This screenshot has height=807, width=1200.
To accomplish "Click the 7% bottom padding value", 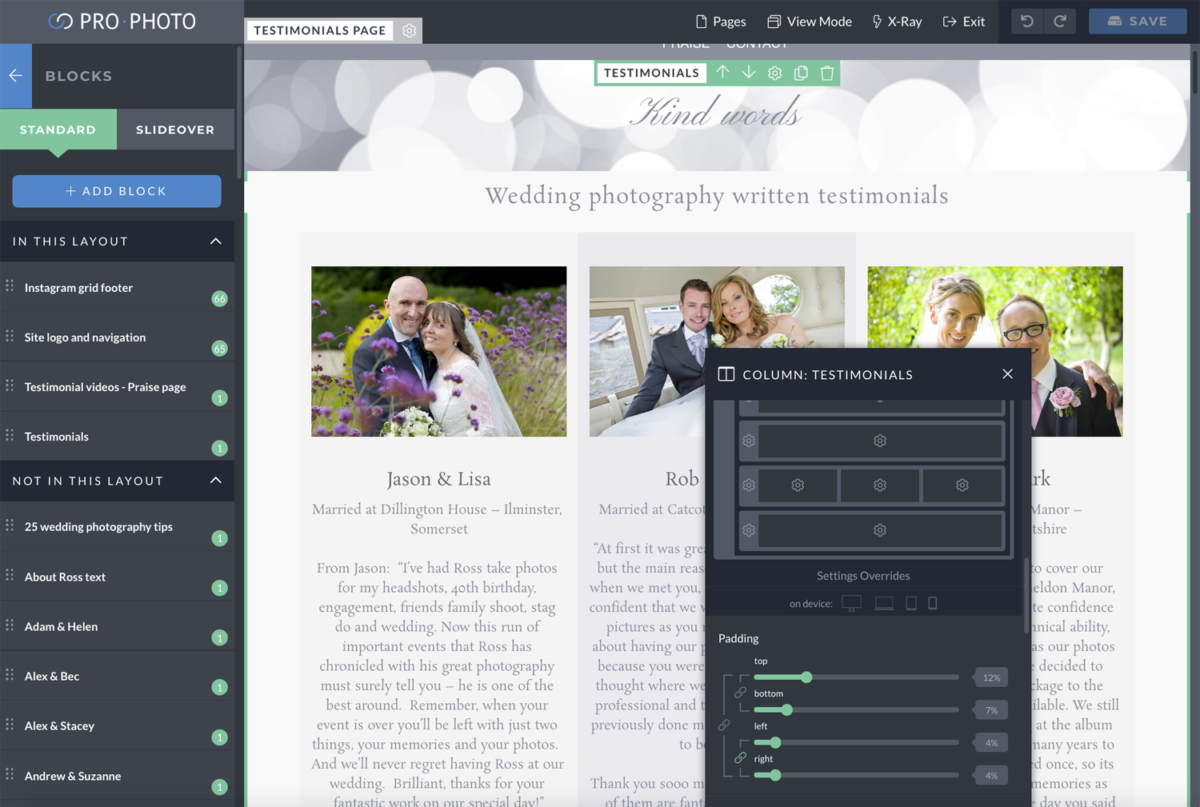I will pos(990,710).
